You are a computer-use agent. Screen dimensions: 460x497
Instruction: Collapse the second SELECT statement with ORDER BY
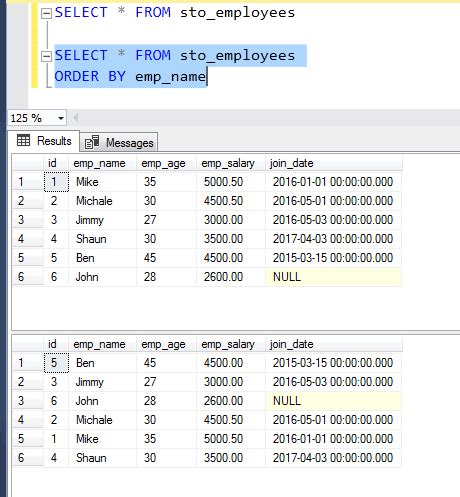46,56
